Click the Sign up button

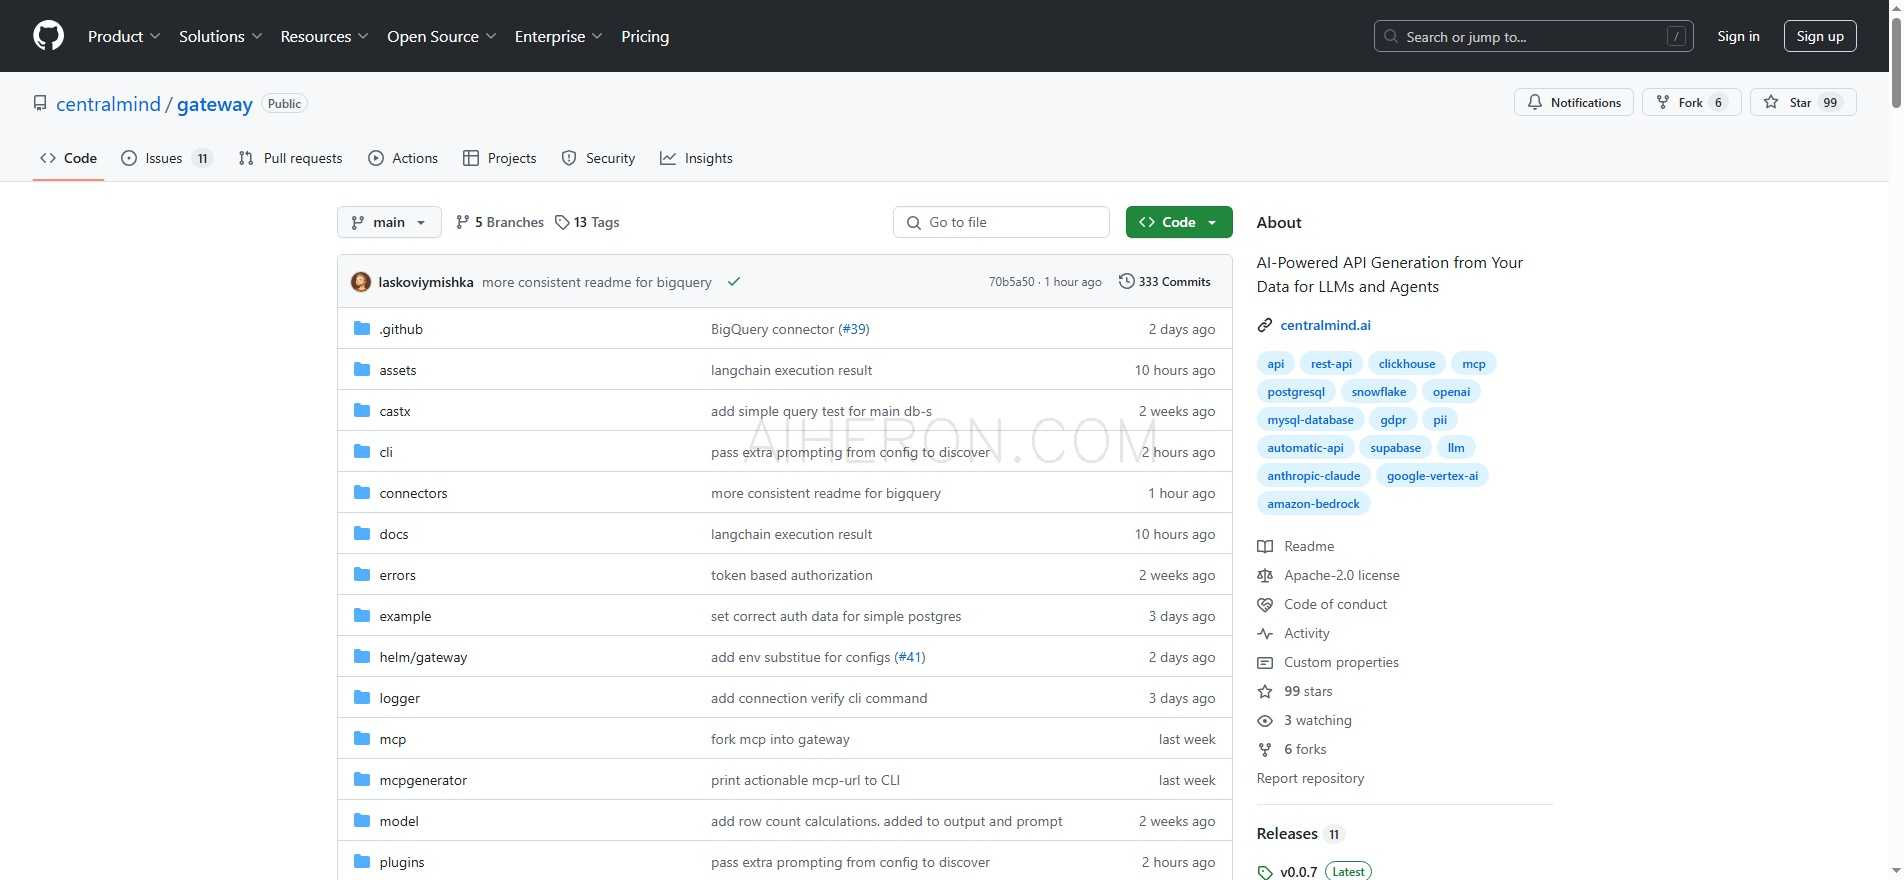click(x=1820, y=36)
